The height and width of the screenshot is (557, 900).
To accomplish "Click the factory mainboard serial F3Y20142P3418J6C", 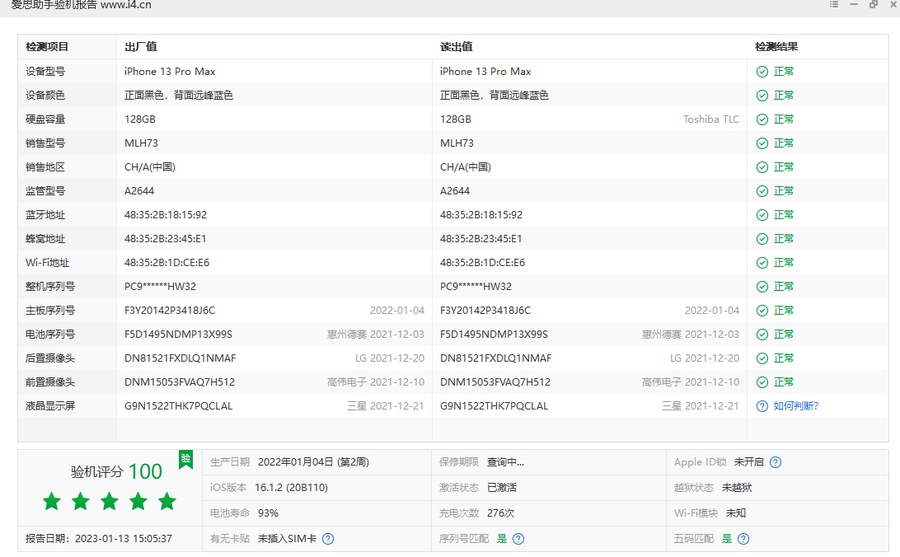I will tap(170, 310).
